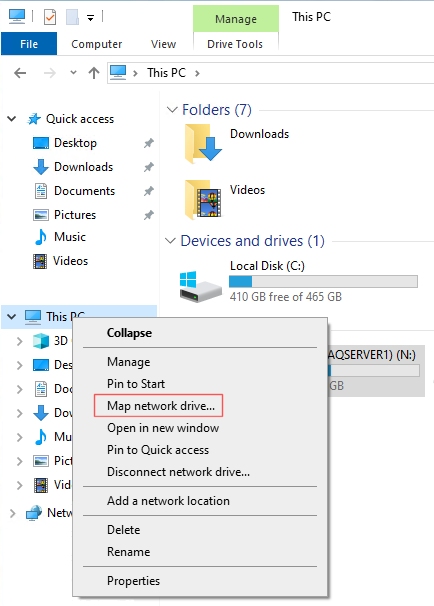The width and height of the screenshot is (434, 606).
Task: Collapse the Folders (7) group chevron
Action: click(172, 110)
